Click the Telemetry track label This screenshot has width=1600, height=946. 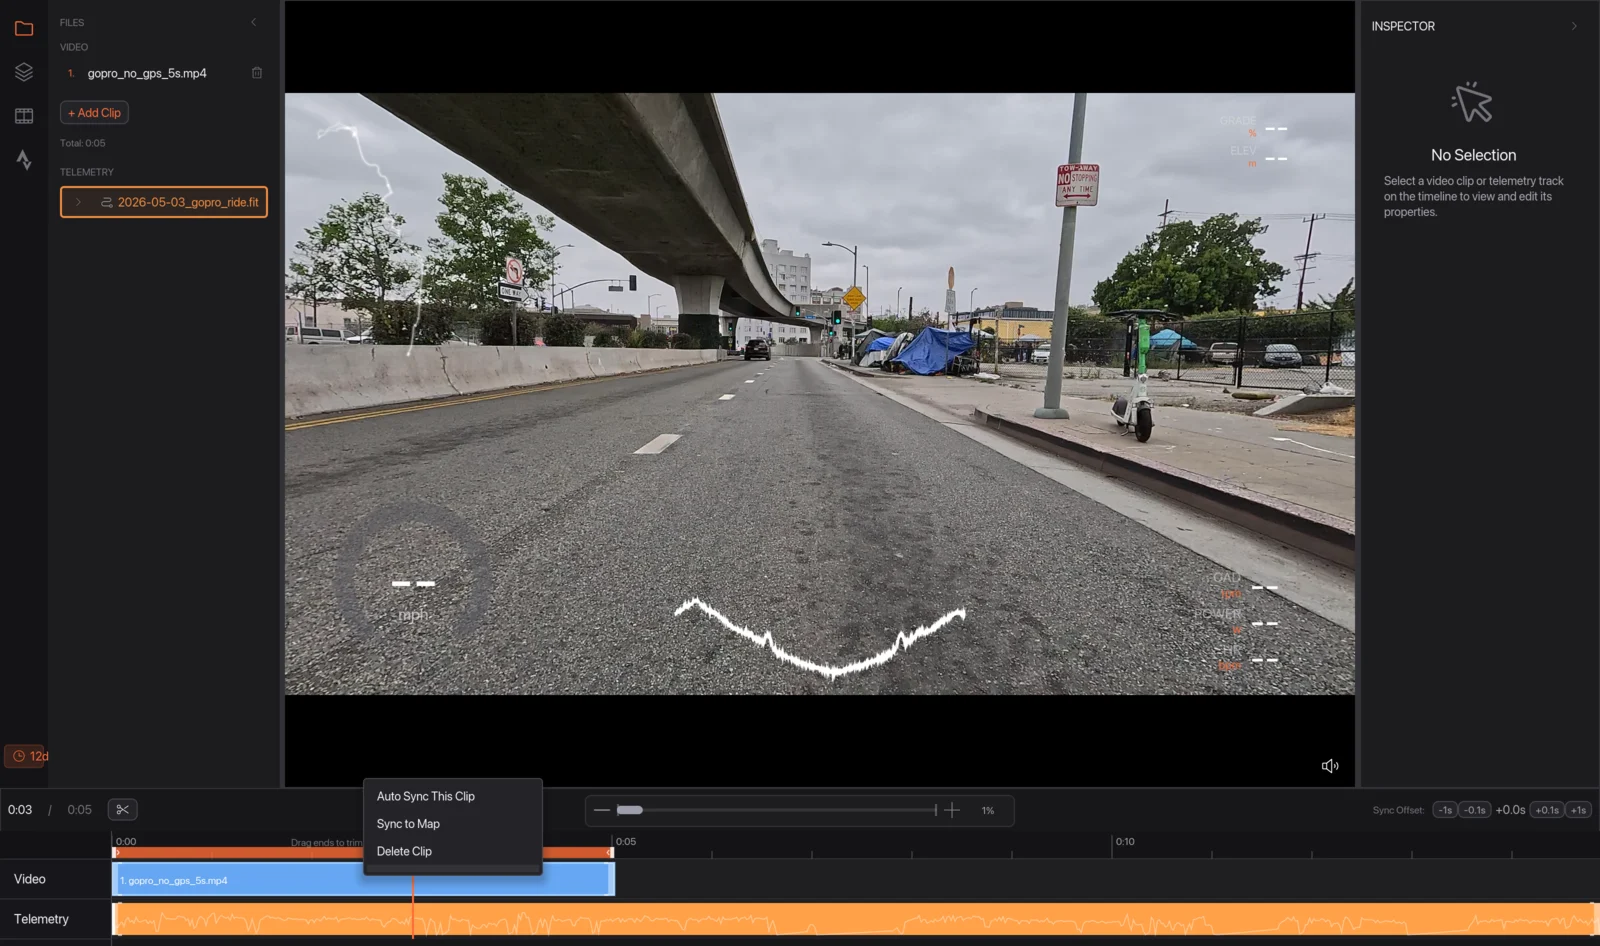click(x=41, y=919)
